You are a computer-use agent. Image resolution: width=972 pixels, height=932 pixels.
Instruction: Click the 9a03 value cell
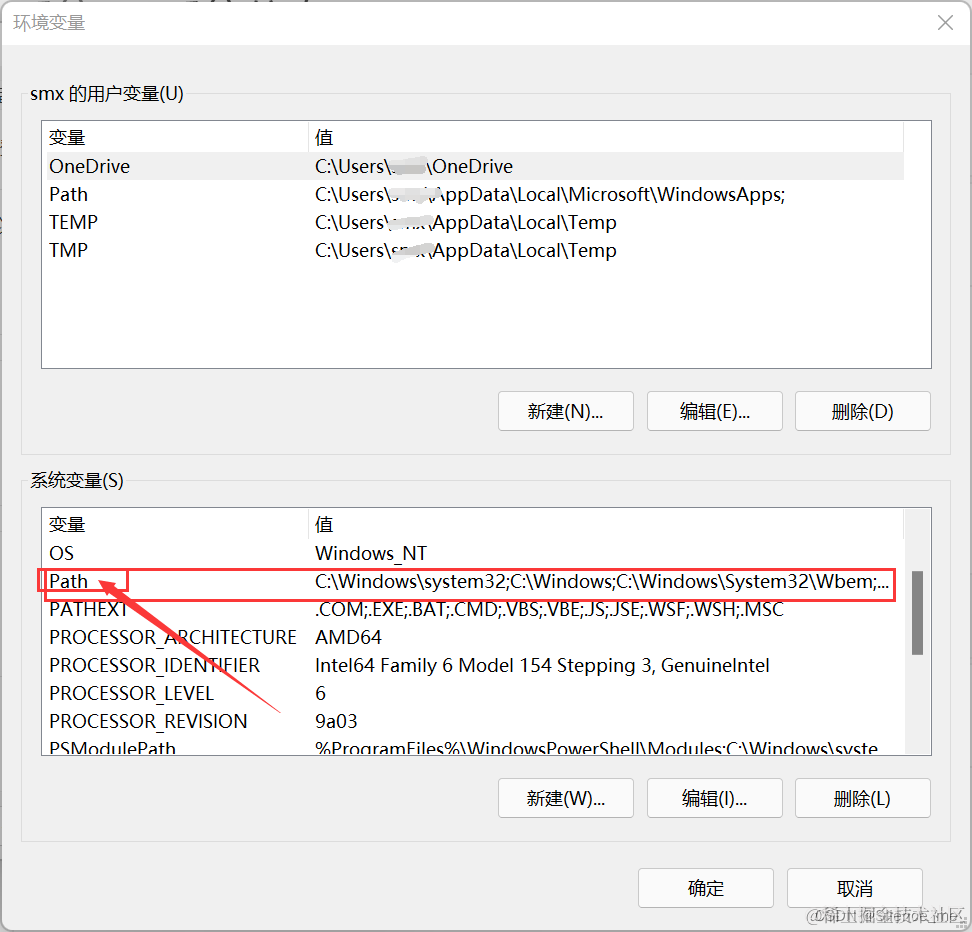coord(336,721)
